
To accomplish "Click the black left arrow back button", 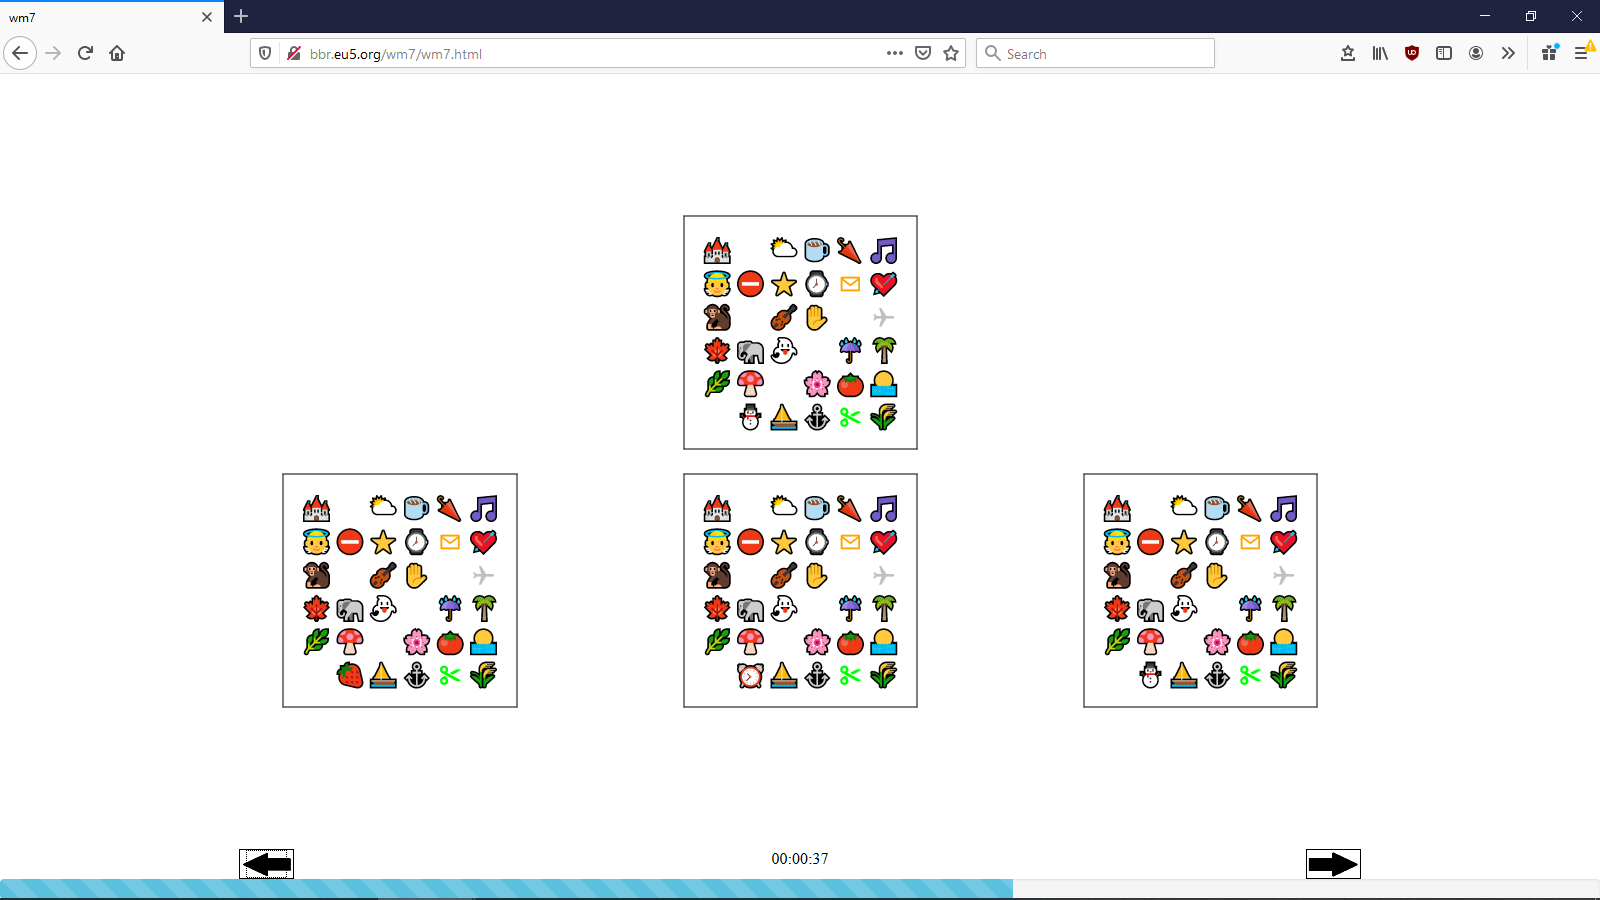I will click(x=267, y=864).
